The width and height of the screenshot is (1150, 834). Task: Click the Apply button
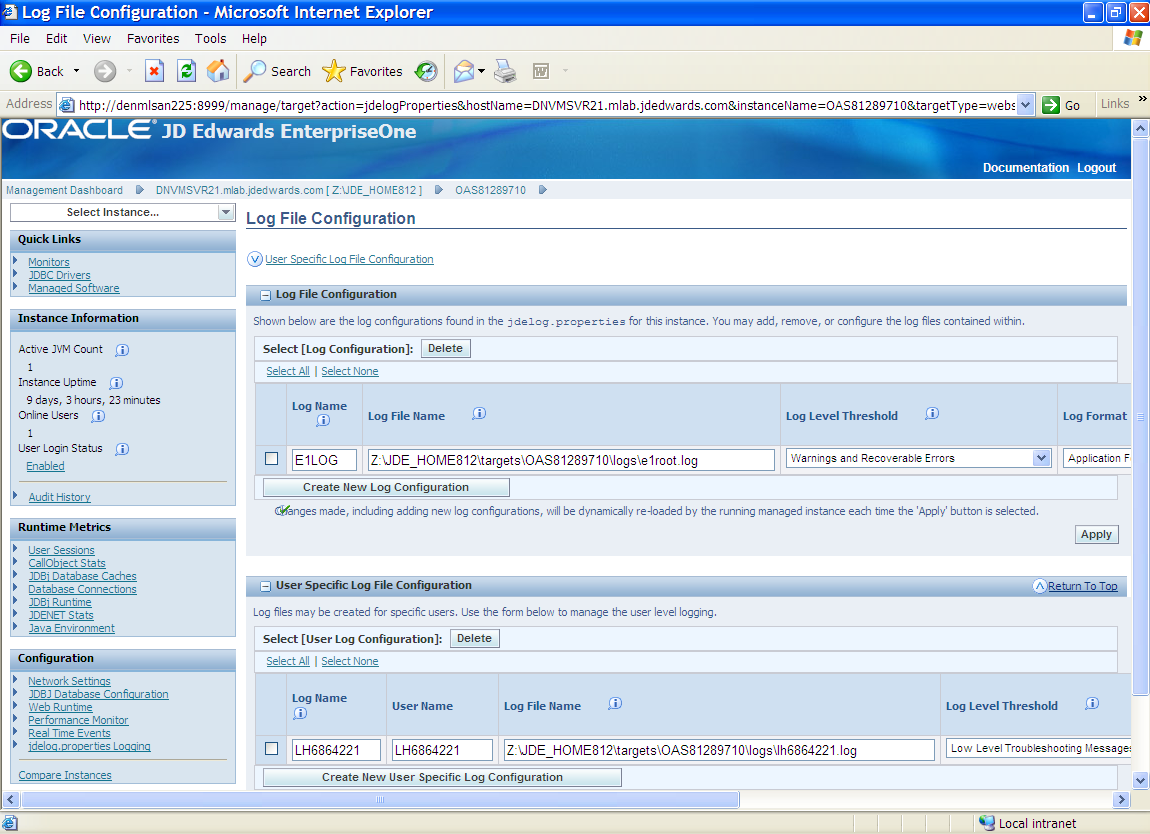coord(1096,535)
